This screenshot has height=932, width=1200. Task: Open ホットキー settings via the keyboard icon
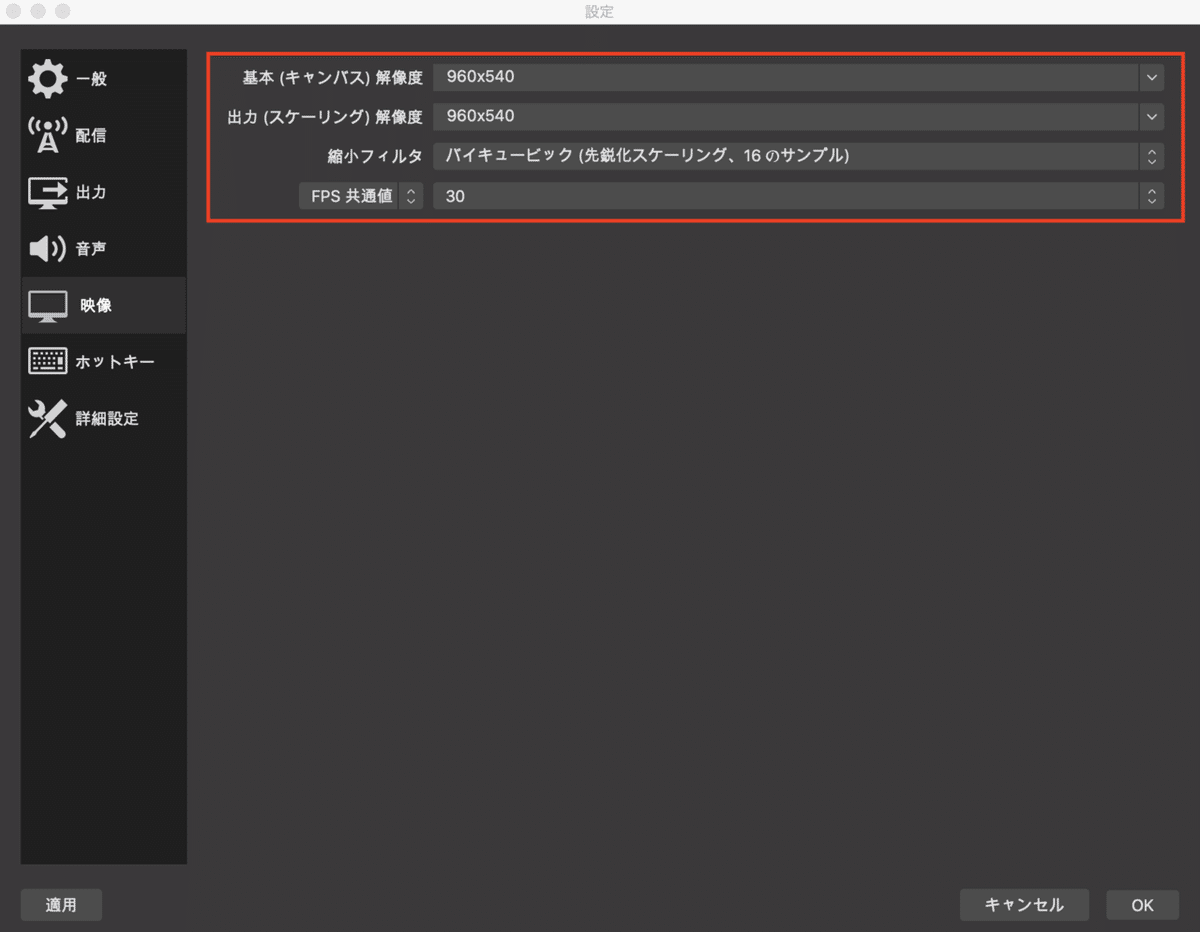pyautogui.click(x=46, y=361)
